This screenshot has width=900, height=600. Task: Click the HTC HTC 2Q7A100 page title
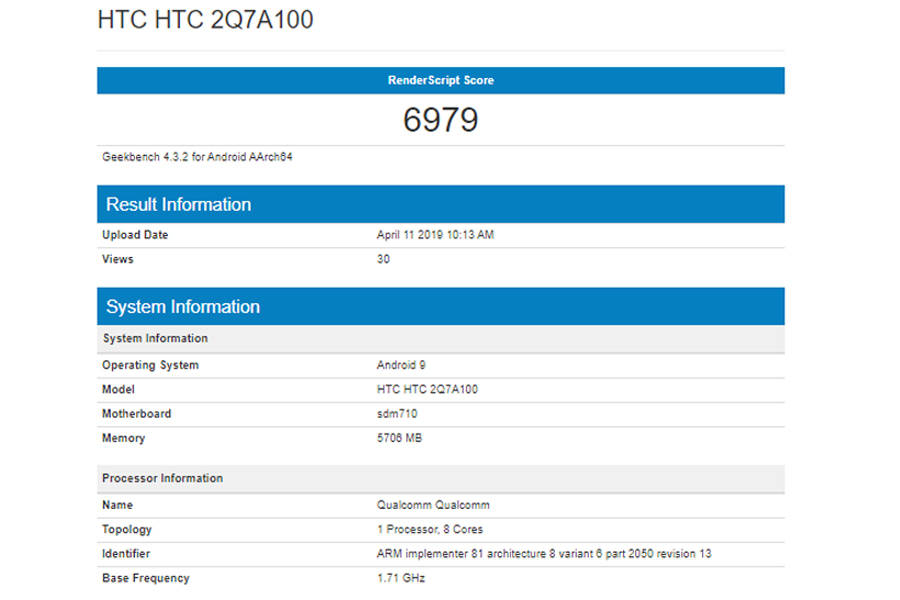point(205,19)
